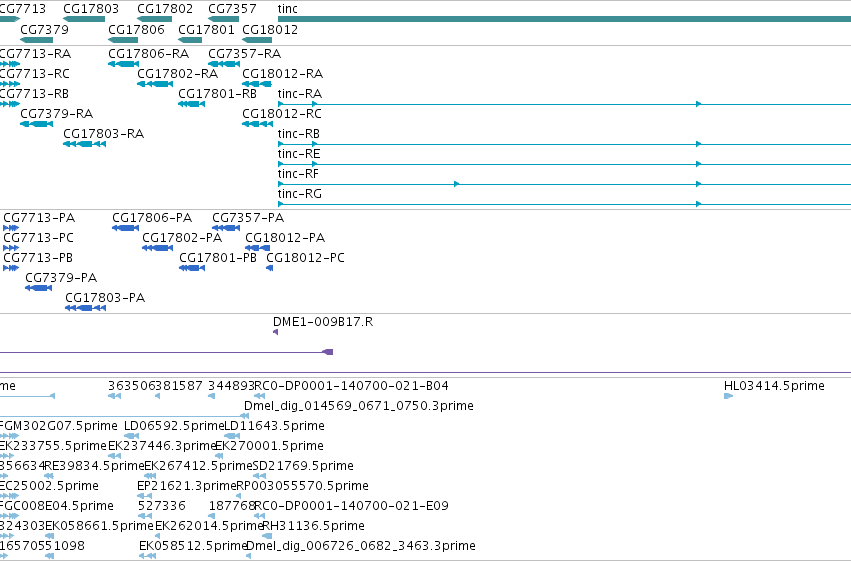Select Dmel_dig_006726_0682_3463.3prime label
This screenshot has width=851, height=561.
[361, 547]
